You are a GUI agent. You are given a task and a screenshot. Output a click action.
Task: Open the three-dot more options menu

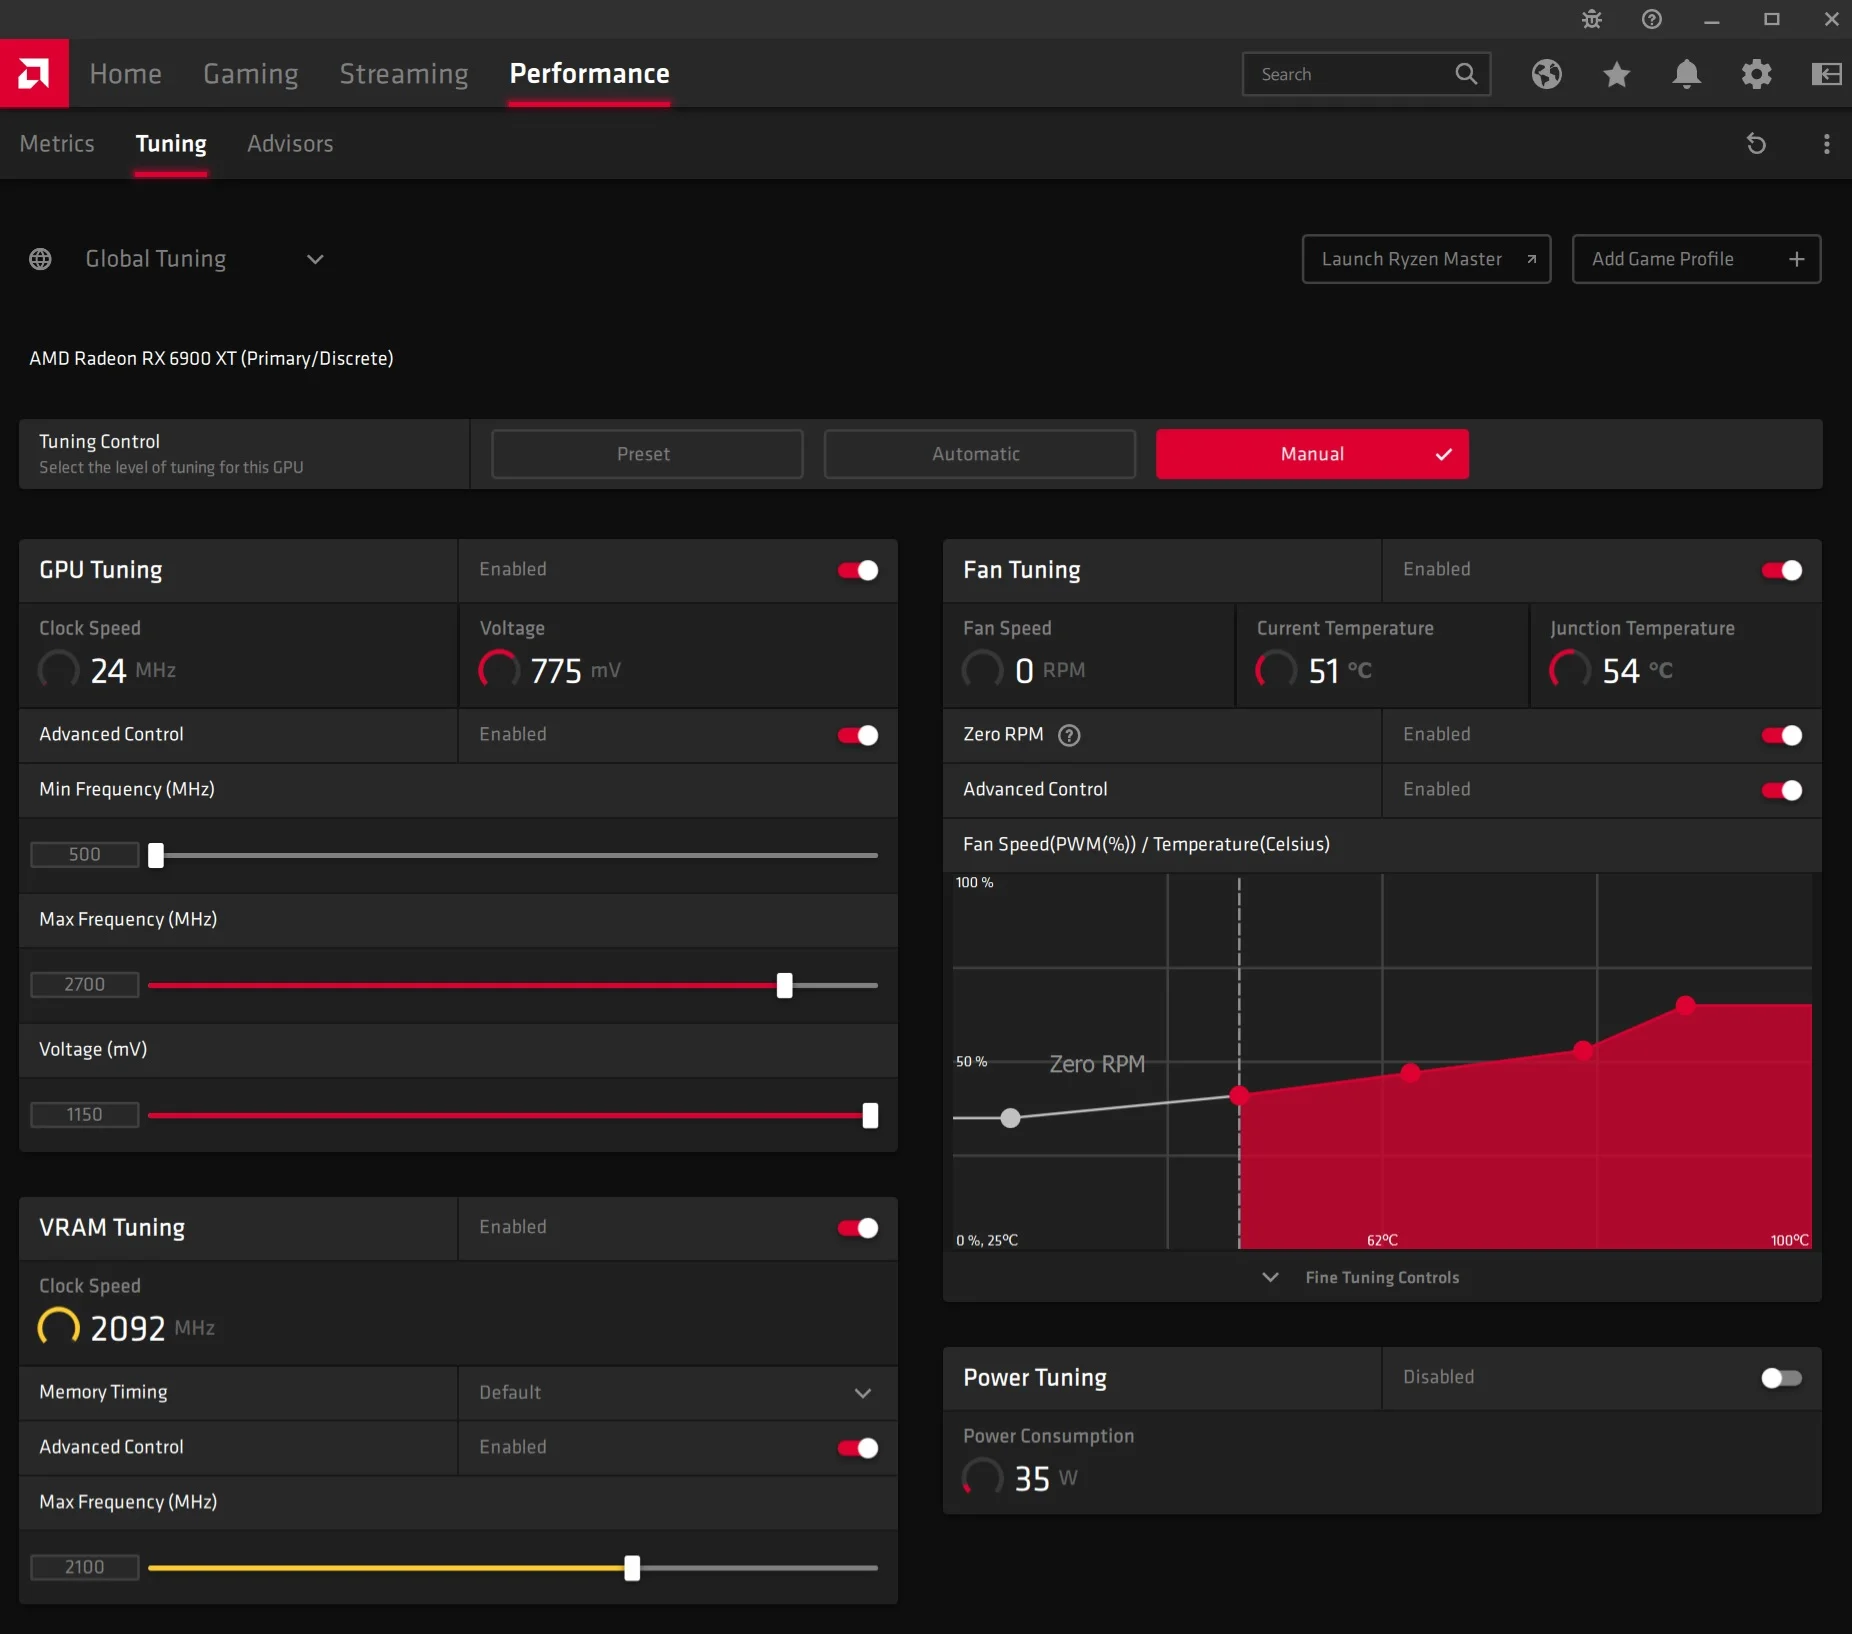coord(1827,144)
